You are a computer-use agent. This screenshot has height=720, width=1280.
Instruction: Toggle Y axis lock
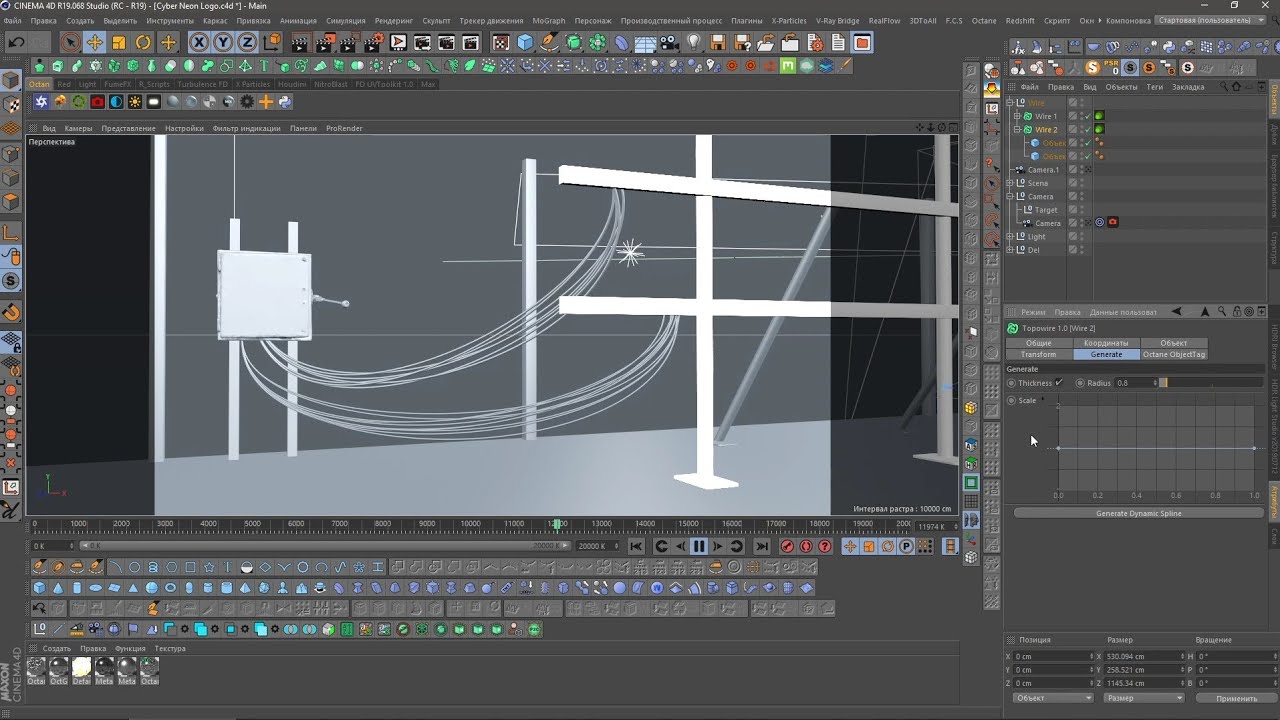pos(222,42)
